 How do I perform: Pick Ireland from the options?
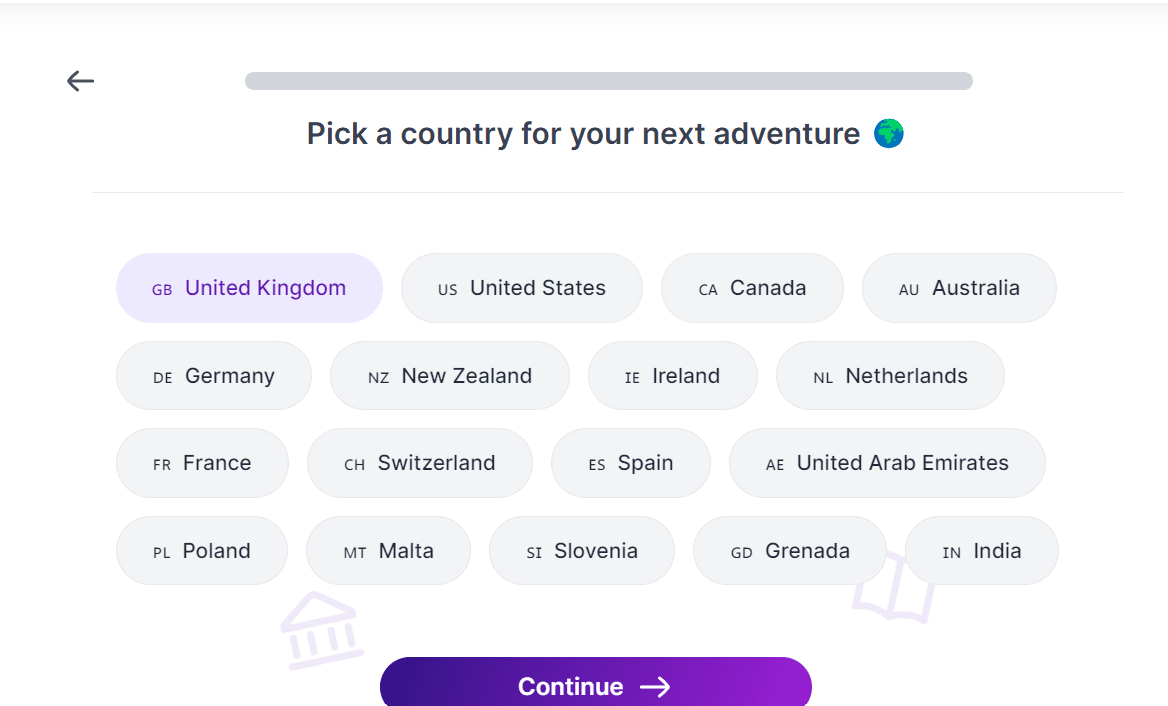673,376
